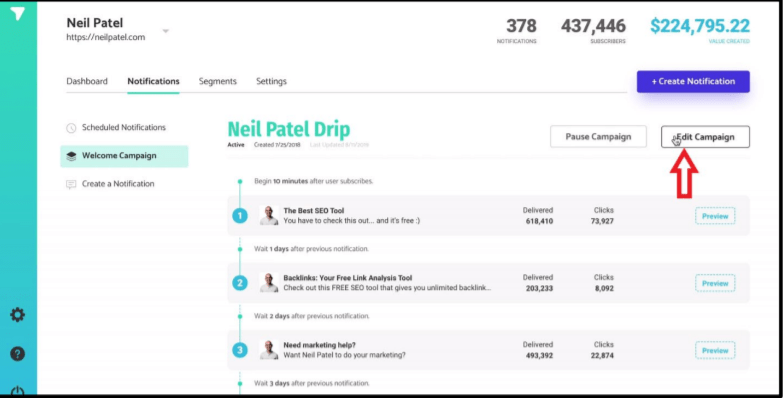
Task: Expand the Neil Patel site dropdown arrow
Action: (x=166, y=31)
